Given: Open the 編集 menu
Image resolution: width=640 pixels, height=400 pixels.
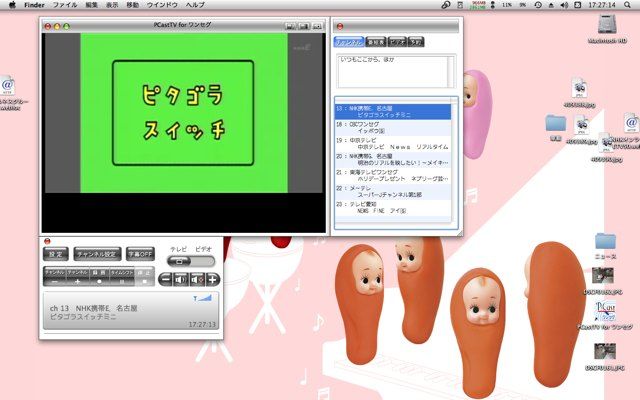Looking at the screenshot, I should (91, 5).
